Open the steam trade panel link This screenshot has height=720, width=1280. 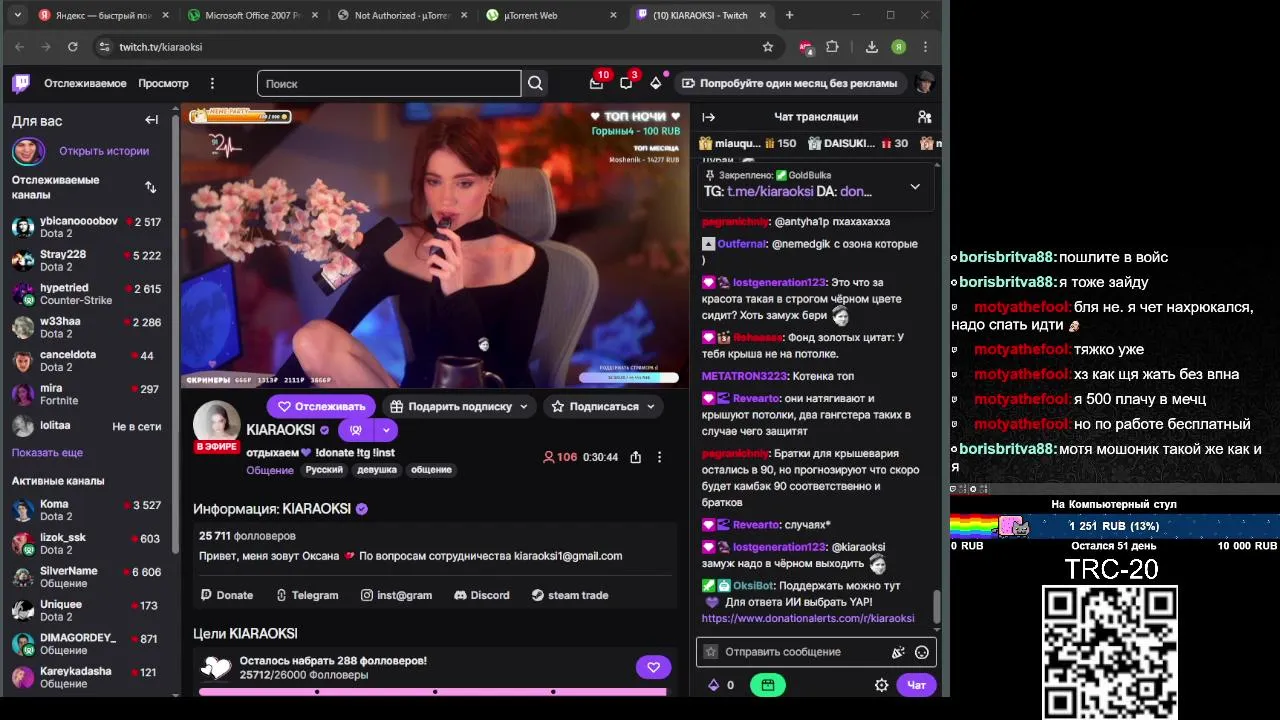(570, 595)
